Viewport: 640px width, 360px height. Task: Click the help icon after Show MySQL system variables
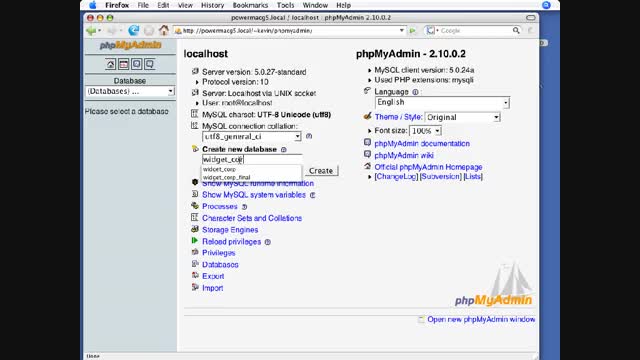pyautogui.click(x=313, y=195)
